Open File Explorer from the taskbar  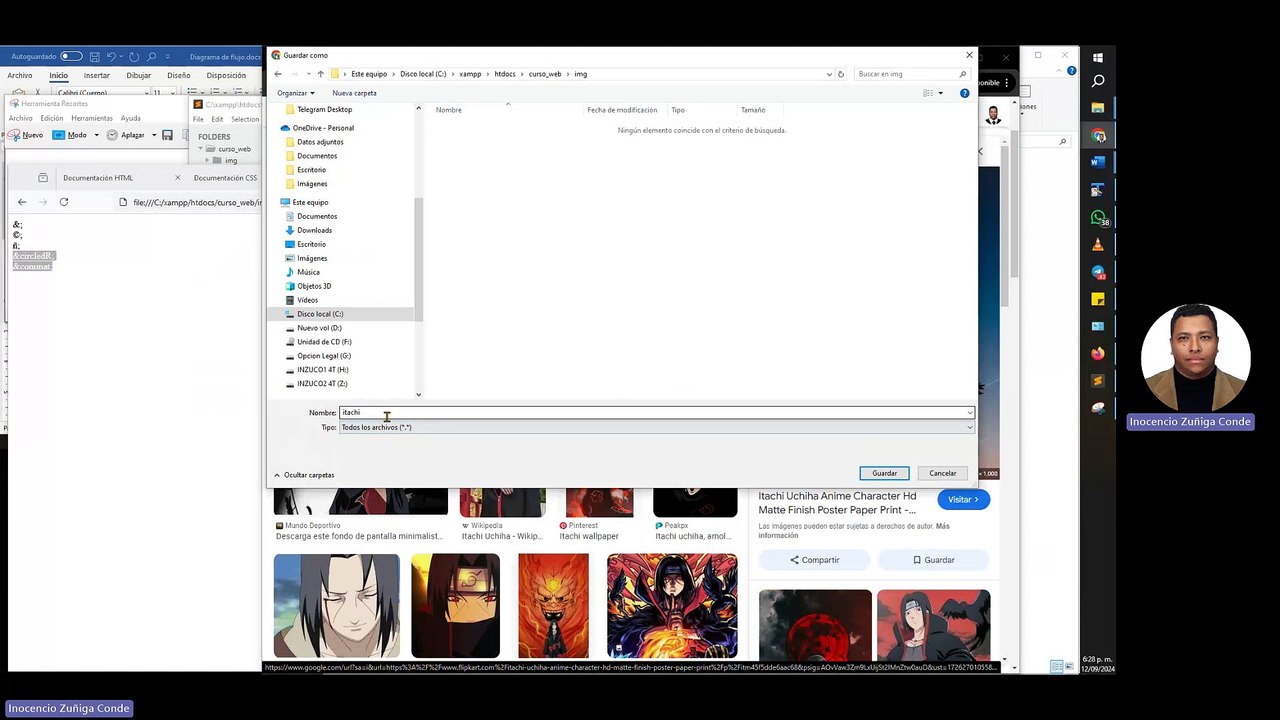1098,108
